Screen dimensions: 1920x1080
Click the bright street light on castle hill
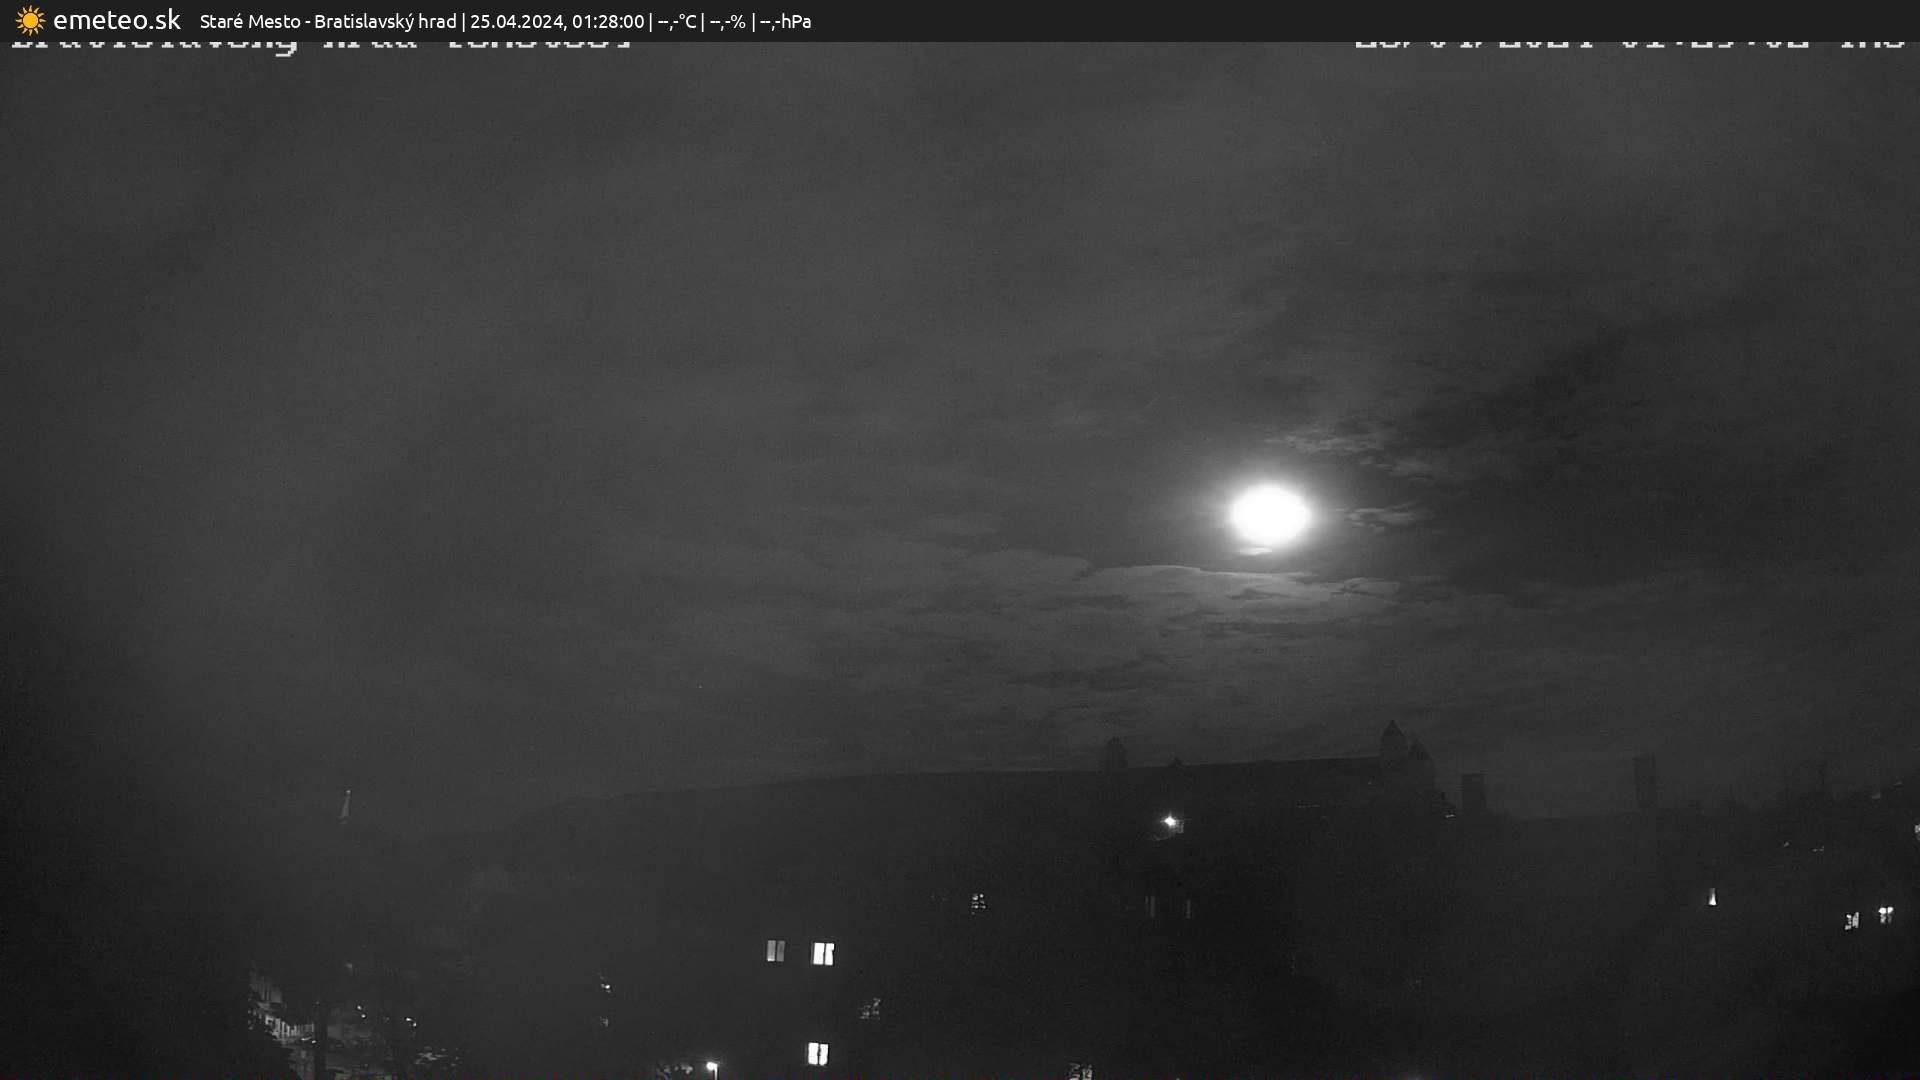1170,822
